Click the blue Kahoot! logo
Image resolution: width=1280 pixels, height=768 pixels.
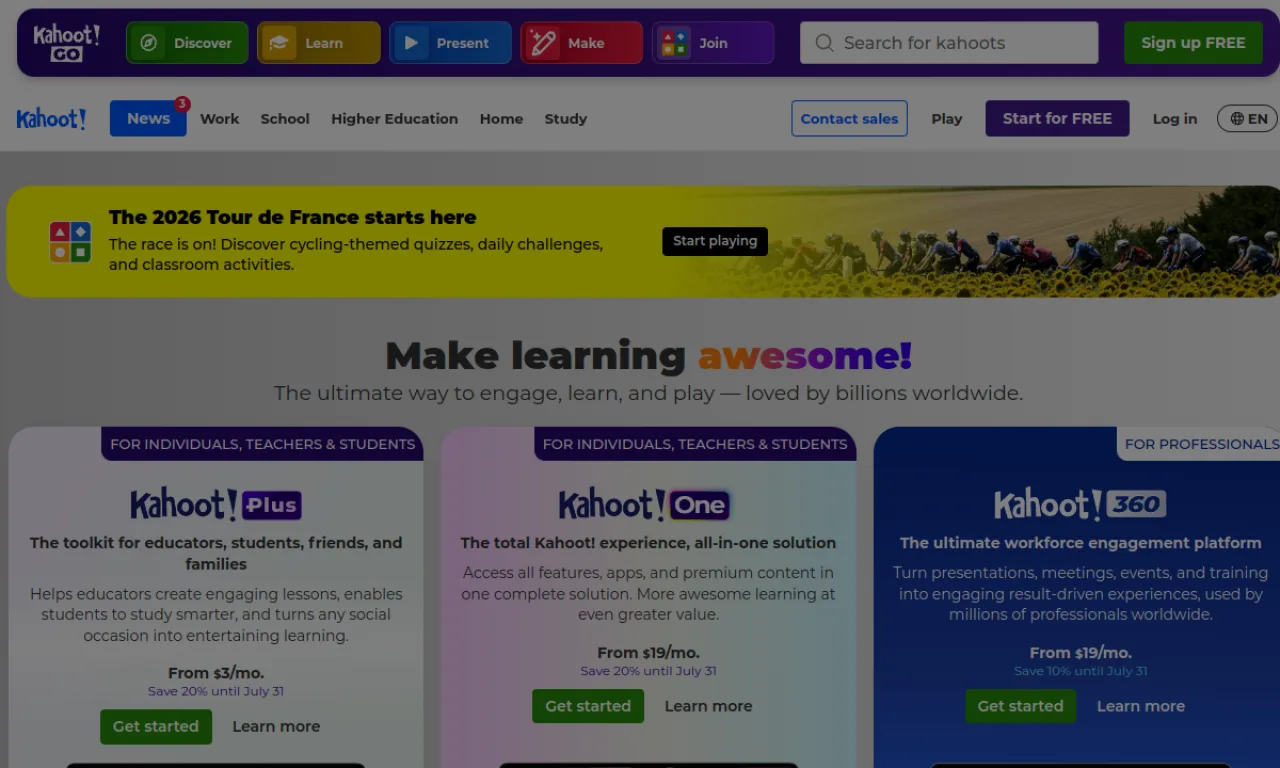[51, 119]
